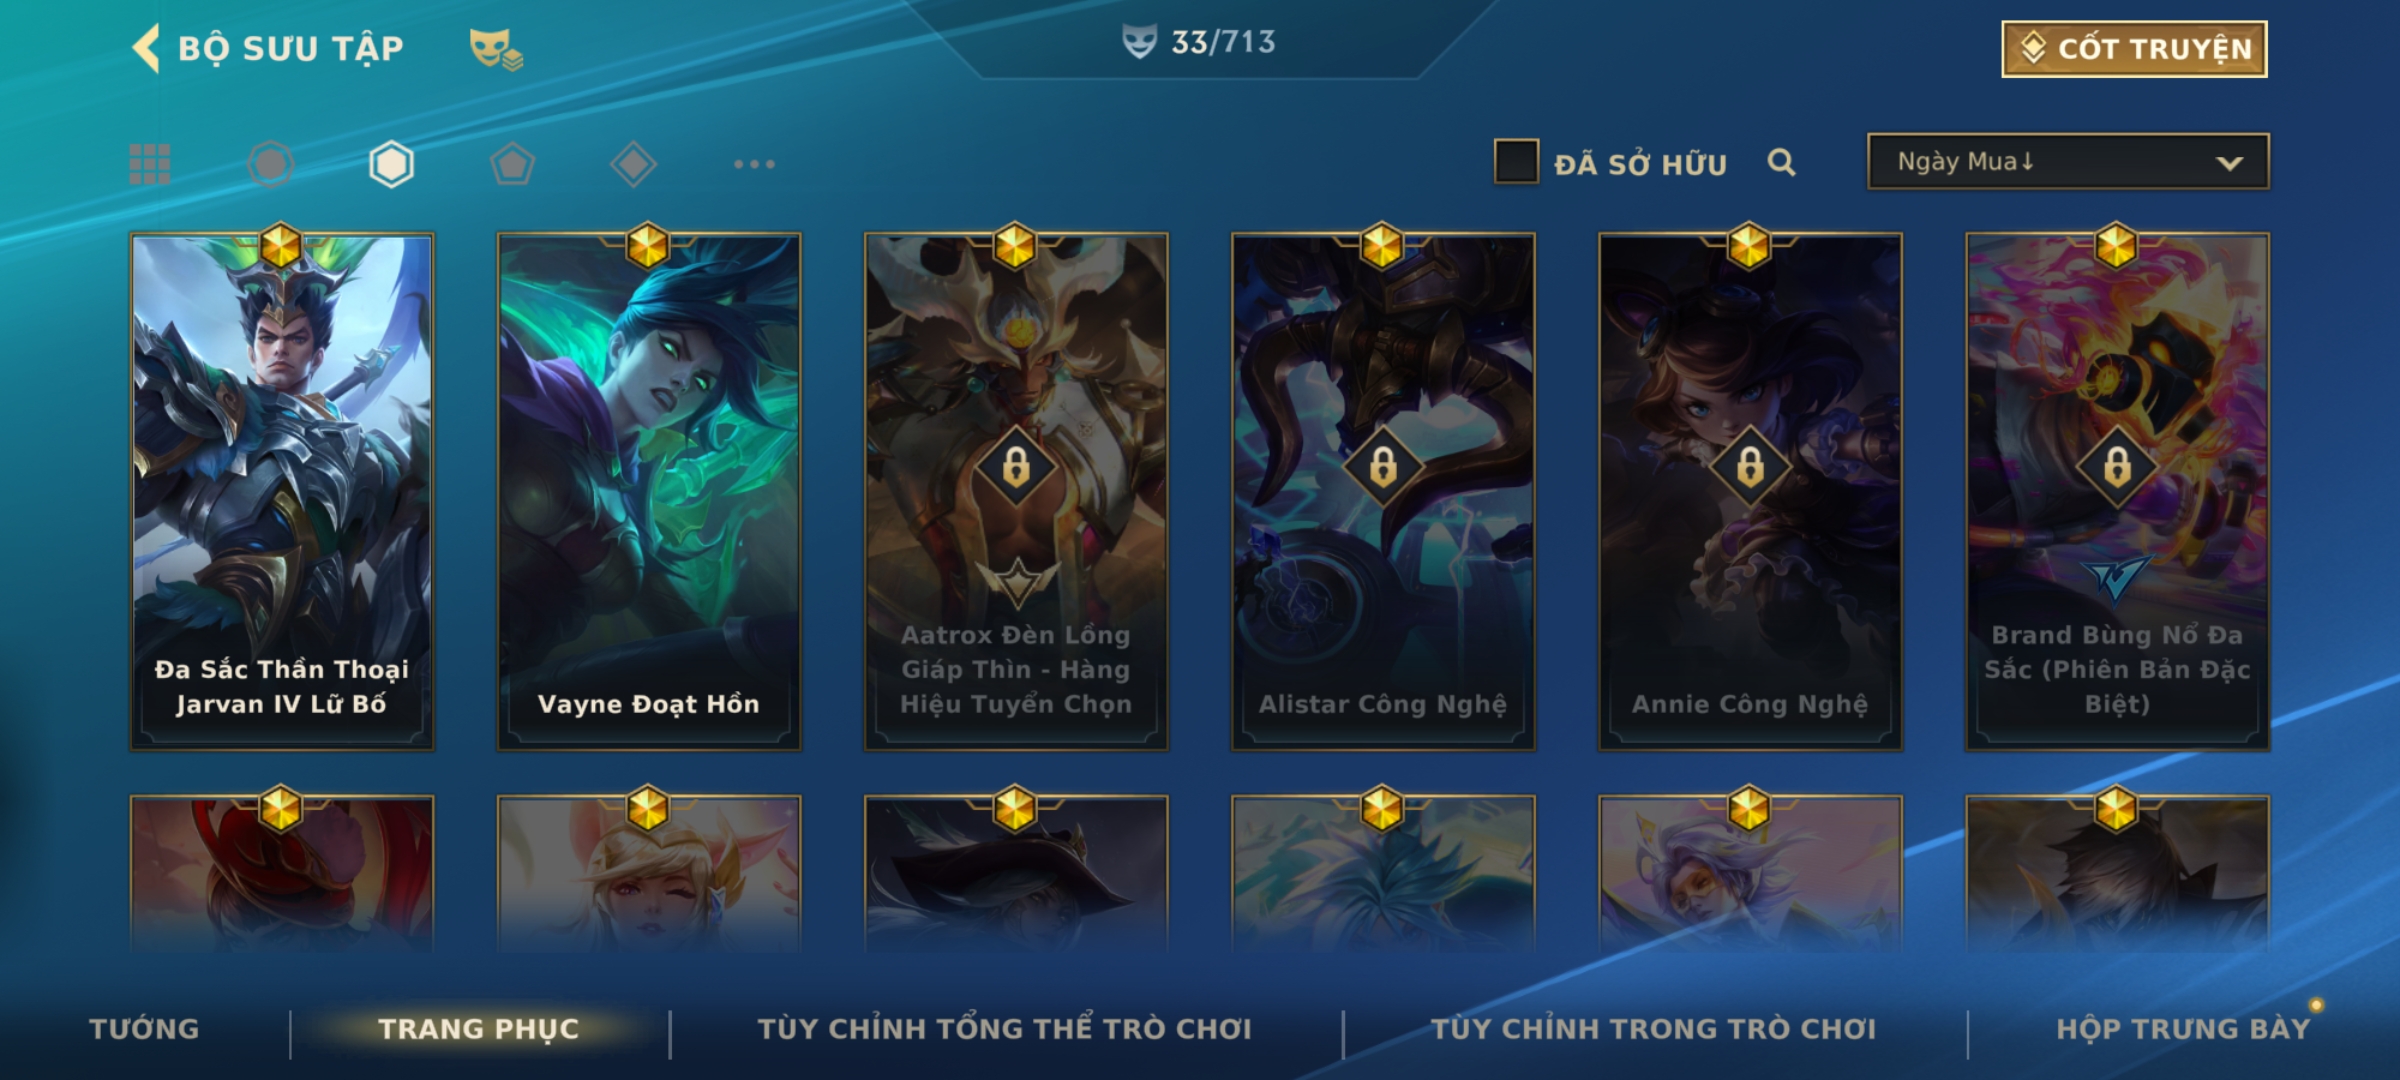2400x1080 pixels.
Task: Open the mask and coins icon
Action: point(496,49)
